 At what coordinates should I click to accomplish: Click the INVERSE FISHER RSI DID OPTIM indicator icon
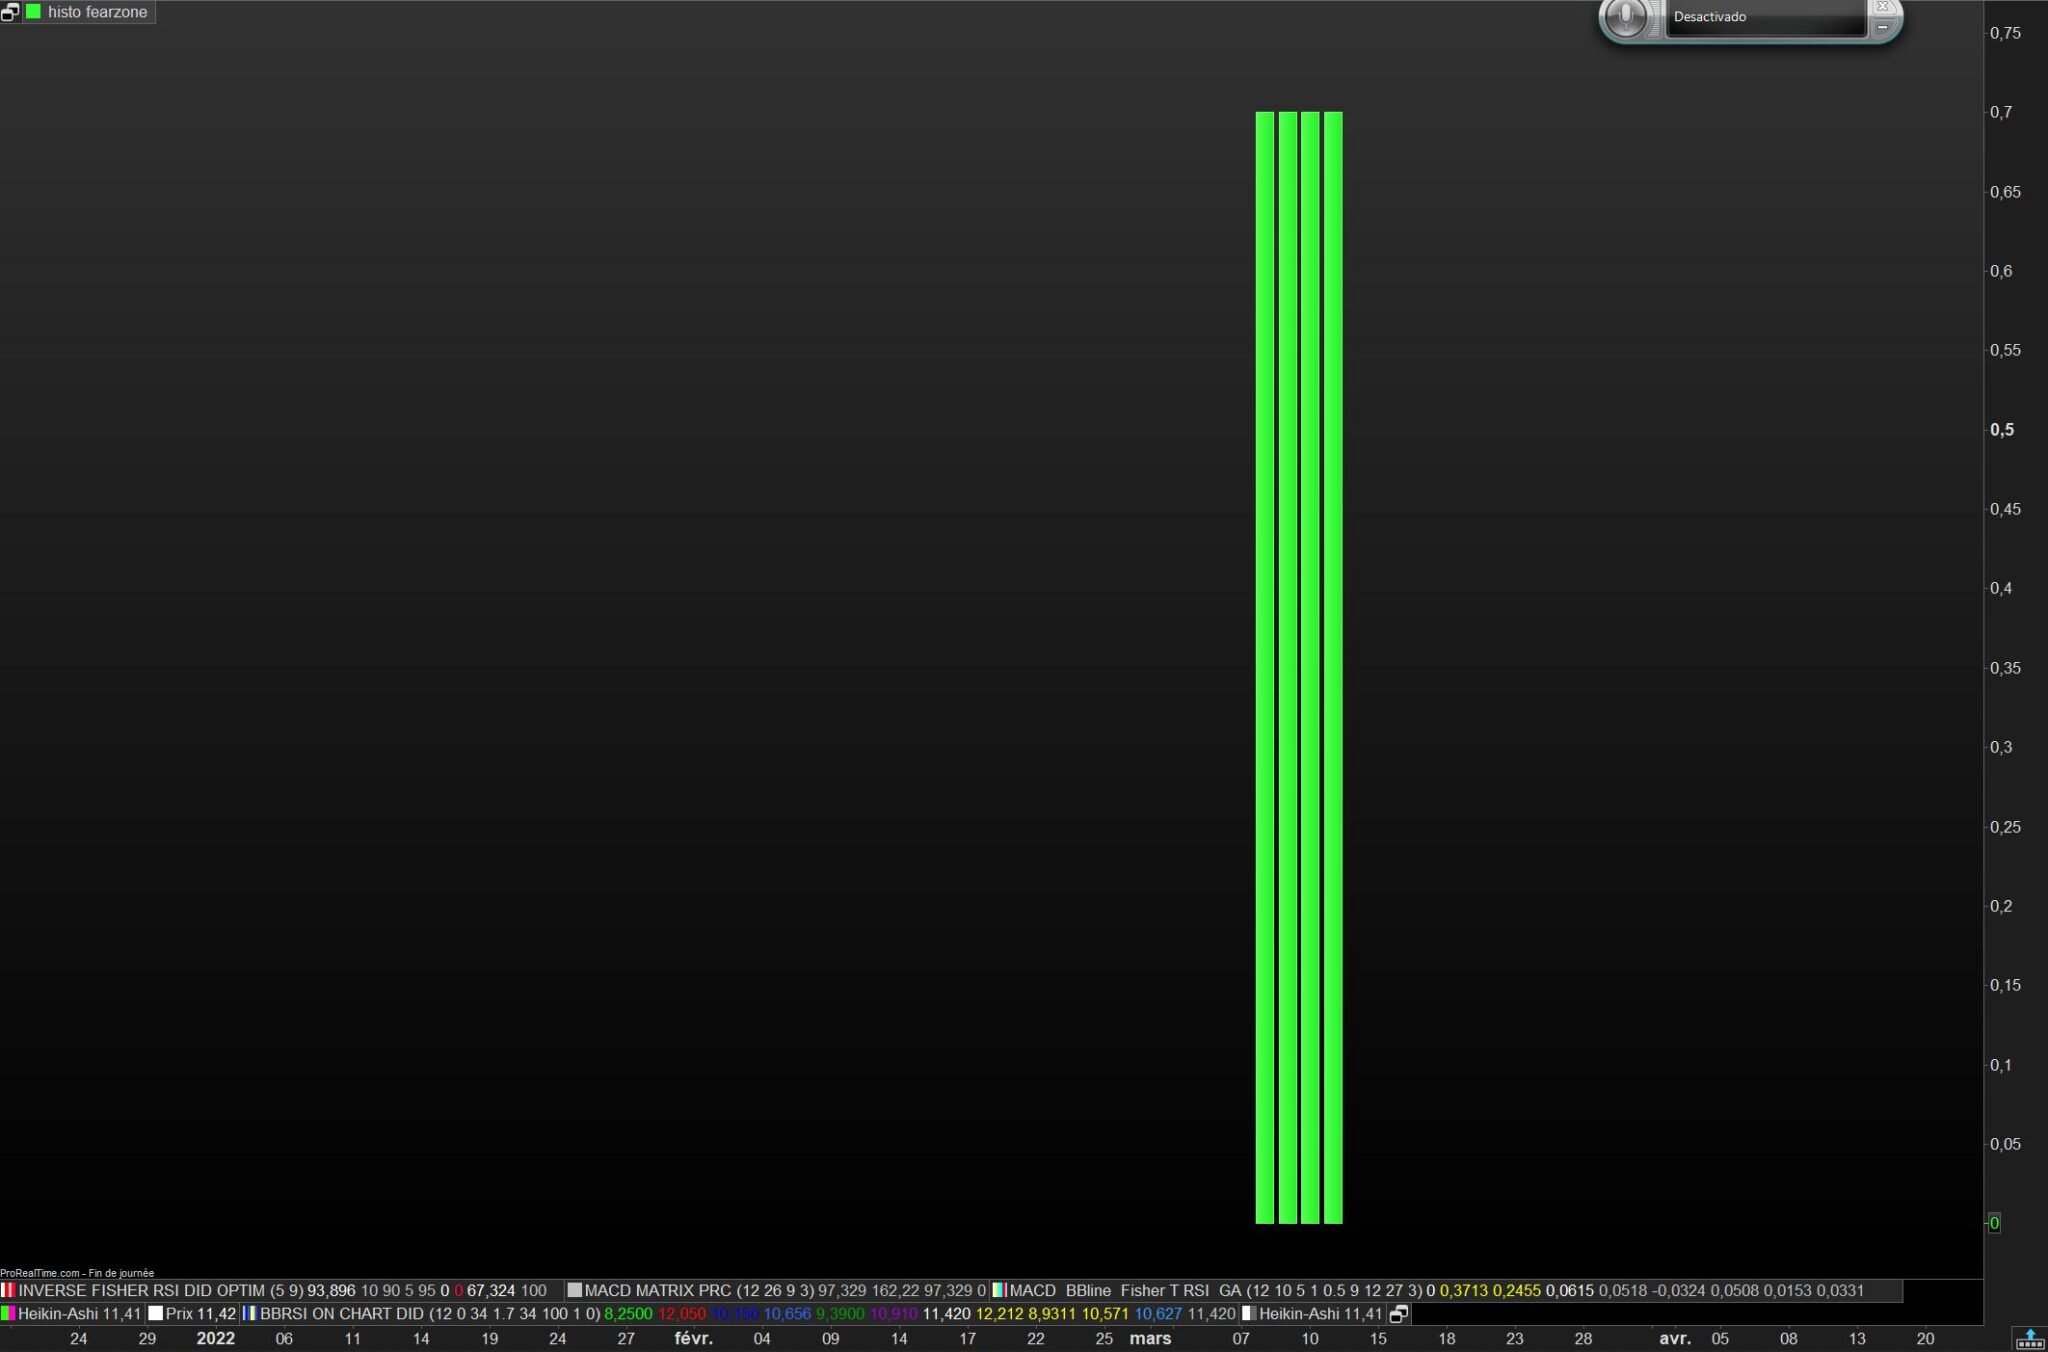[8, 1291]
